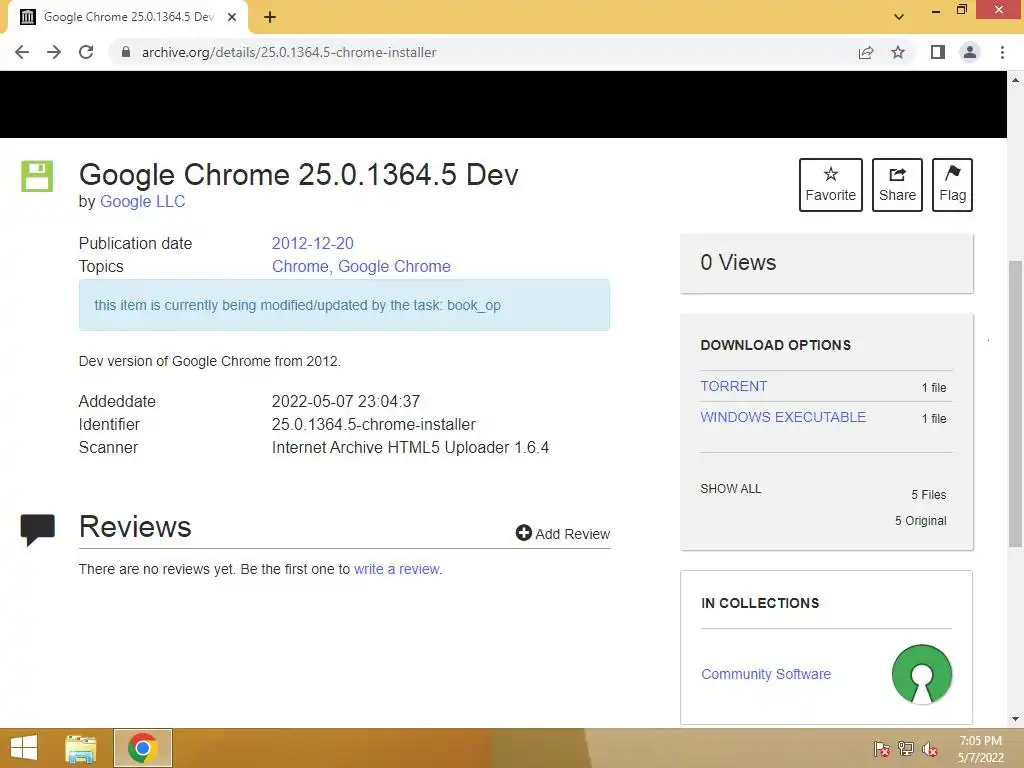The height and width of the screenshot is (768, 1024).
Task: Click the Reviews speech bubble icon
Action: tap(38, 530)
